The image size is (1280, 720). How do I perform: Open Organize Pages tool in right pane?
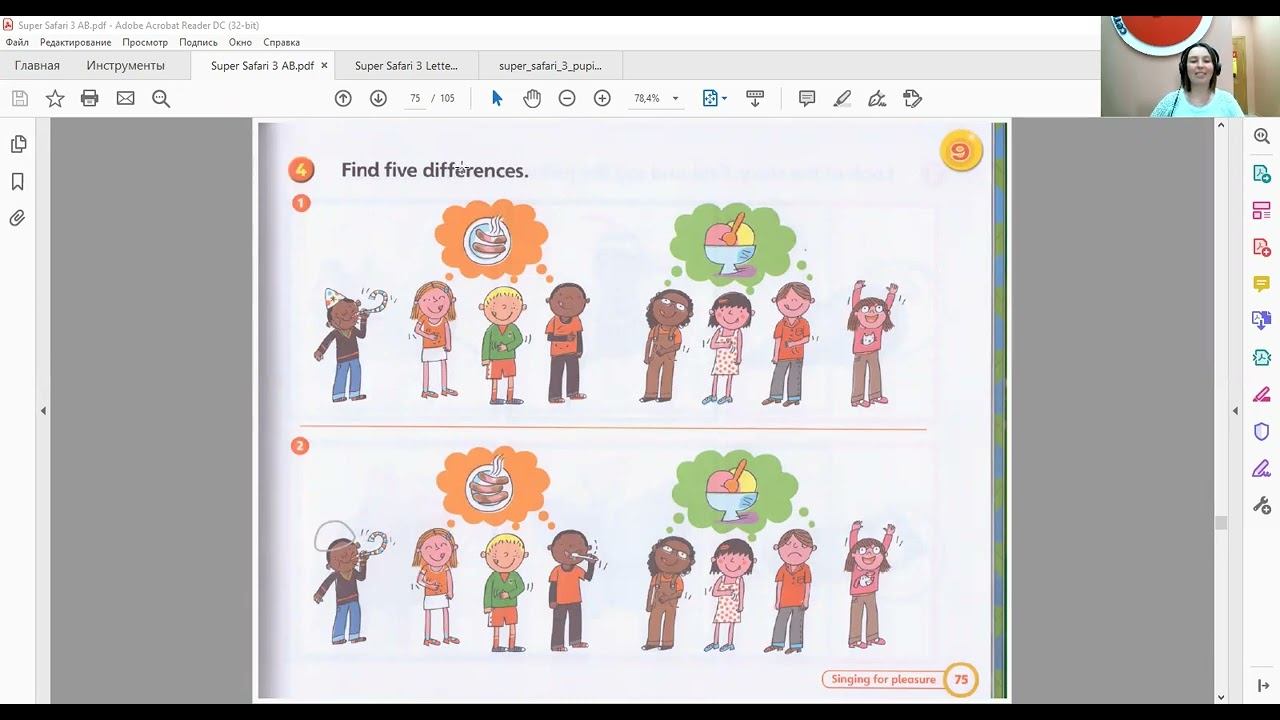1262,211
